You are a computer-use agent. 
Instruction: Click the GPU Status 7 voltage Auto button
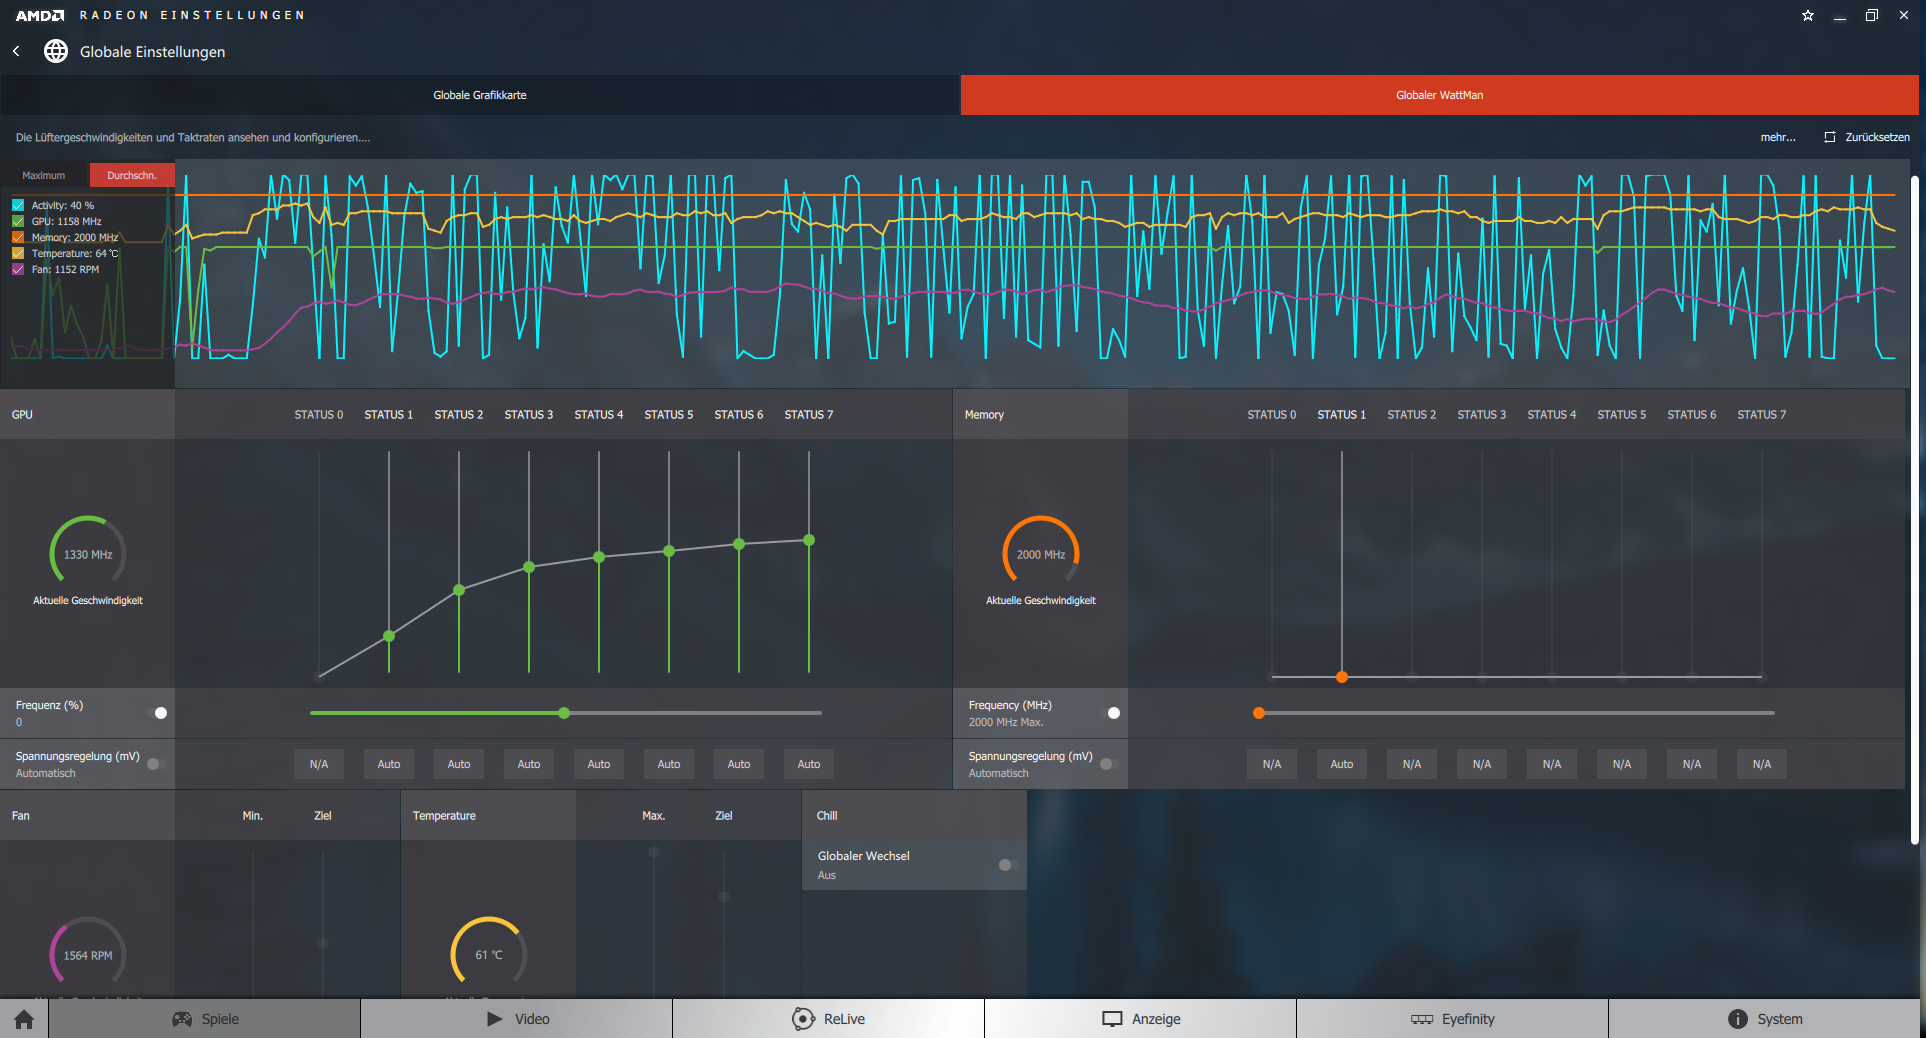coord(809,764)
